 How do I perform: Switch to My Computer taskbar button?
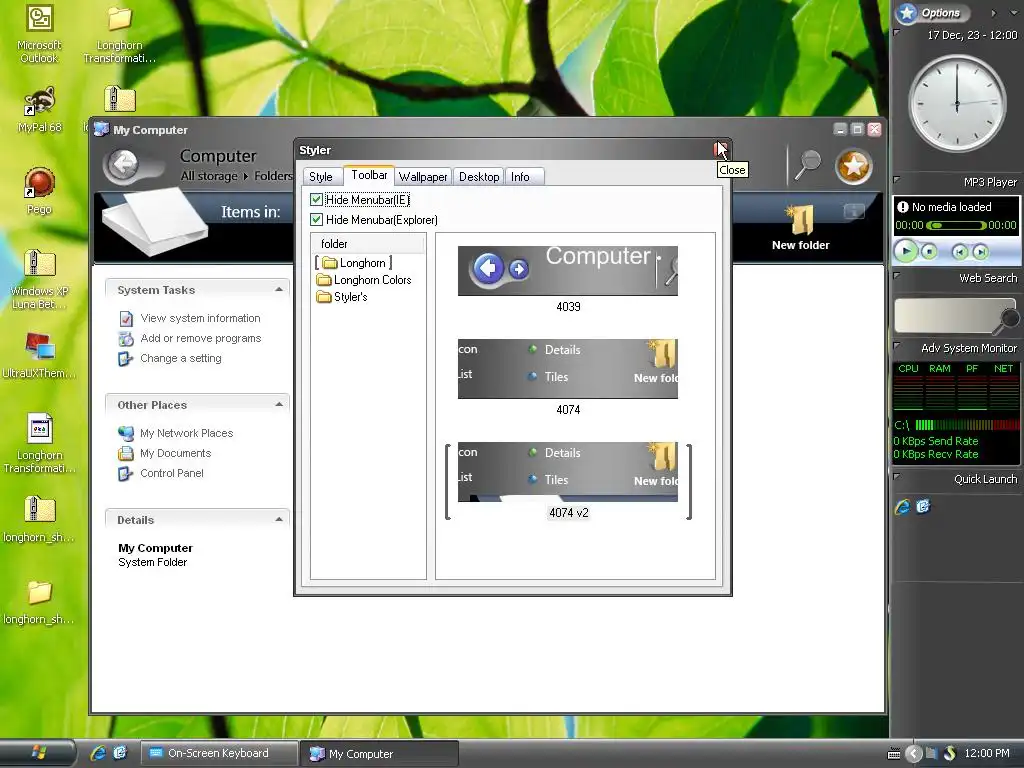point(379,754)
